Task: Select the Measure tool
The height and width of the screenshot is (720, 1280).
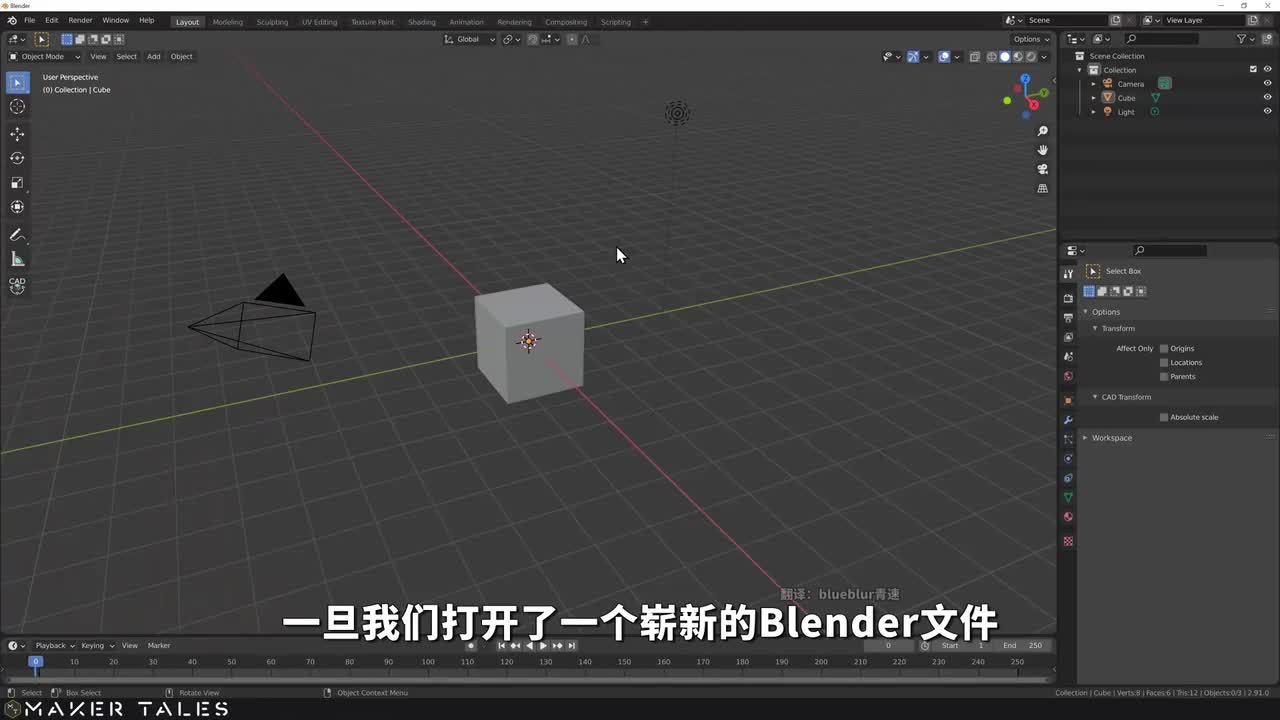Action: (x=17, y=259)
